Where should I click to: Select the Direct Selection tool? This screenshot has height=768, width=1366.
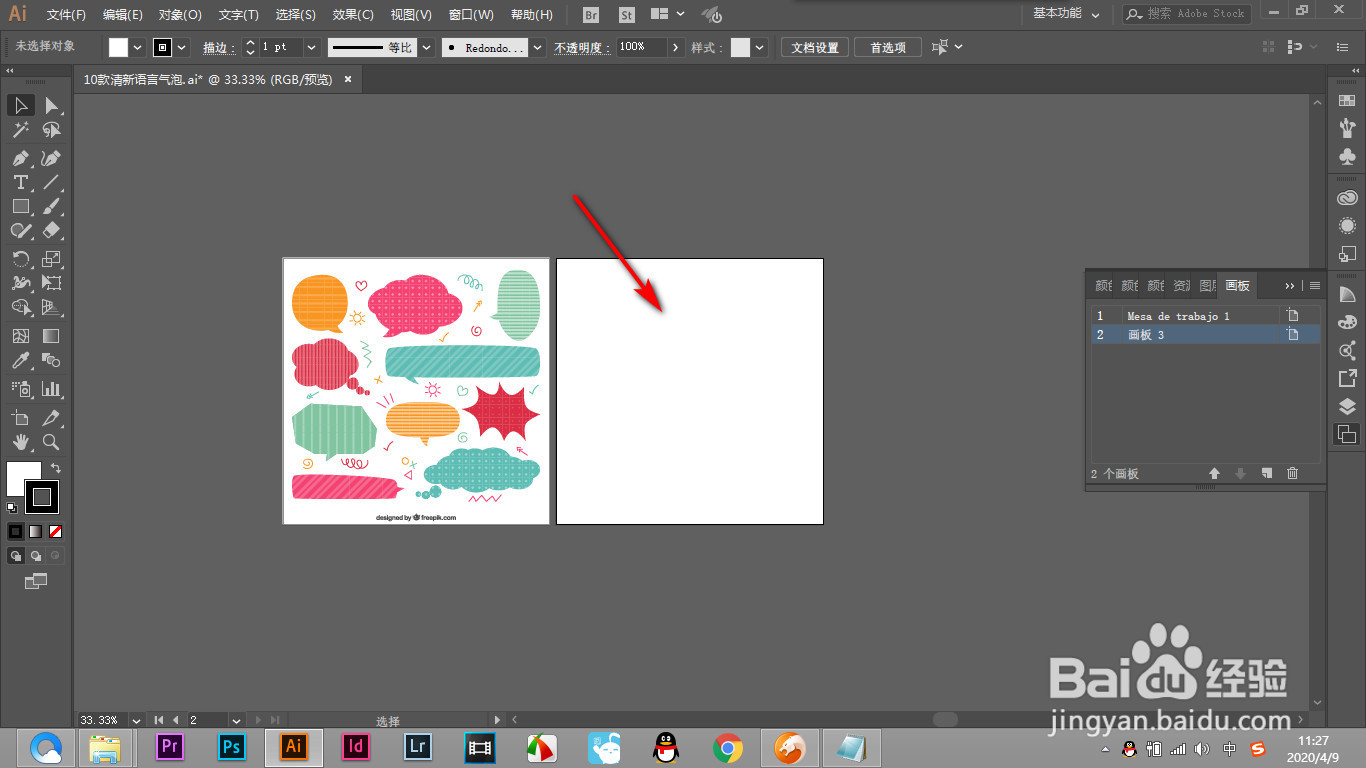click(51, 105)
